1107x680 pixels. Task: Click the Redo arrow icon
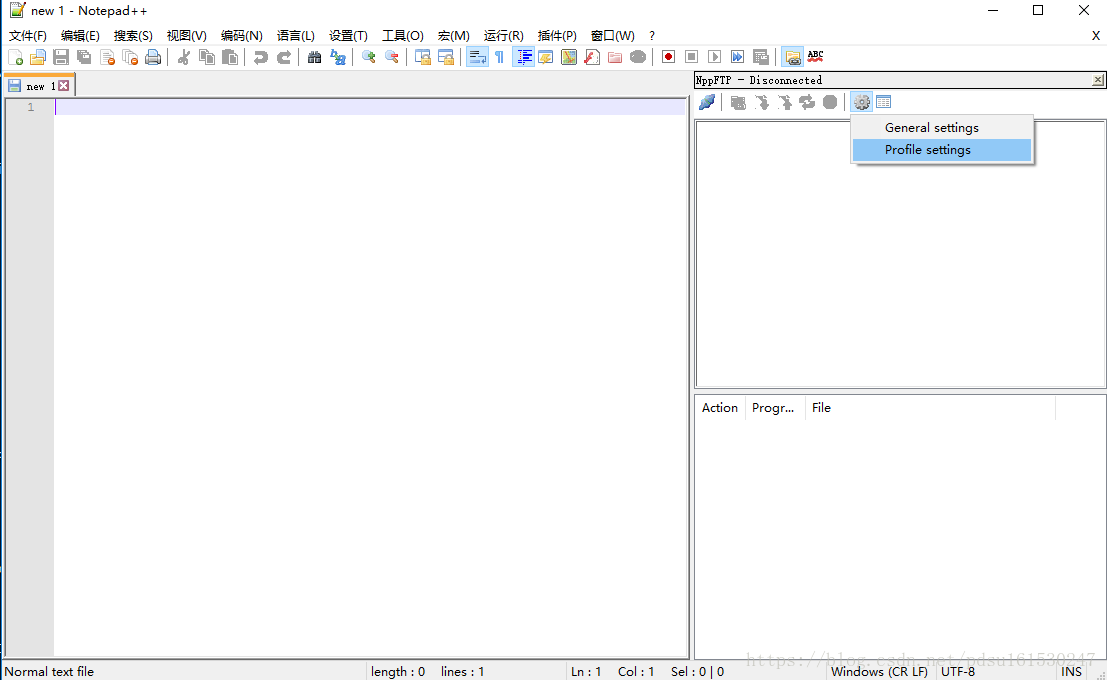point(284,57)
